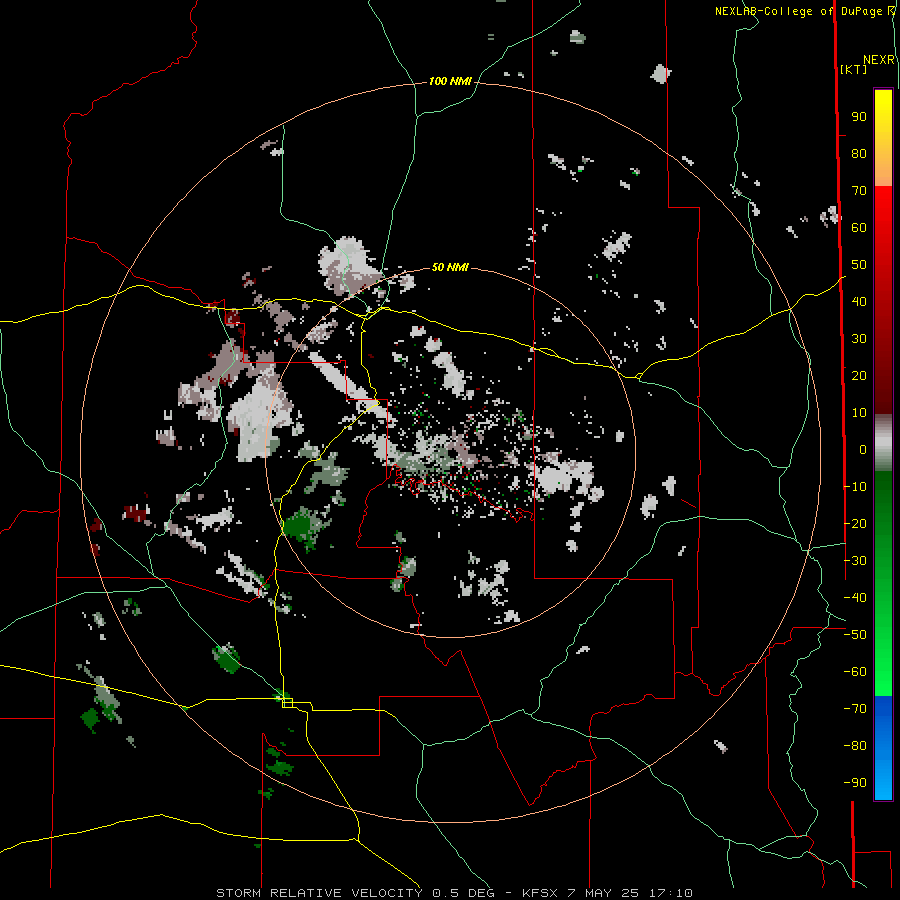Click the 60 value on velocity scale

(x=859, y=228)
